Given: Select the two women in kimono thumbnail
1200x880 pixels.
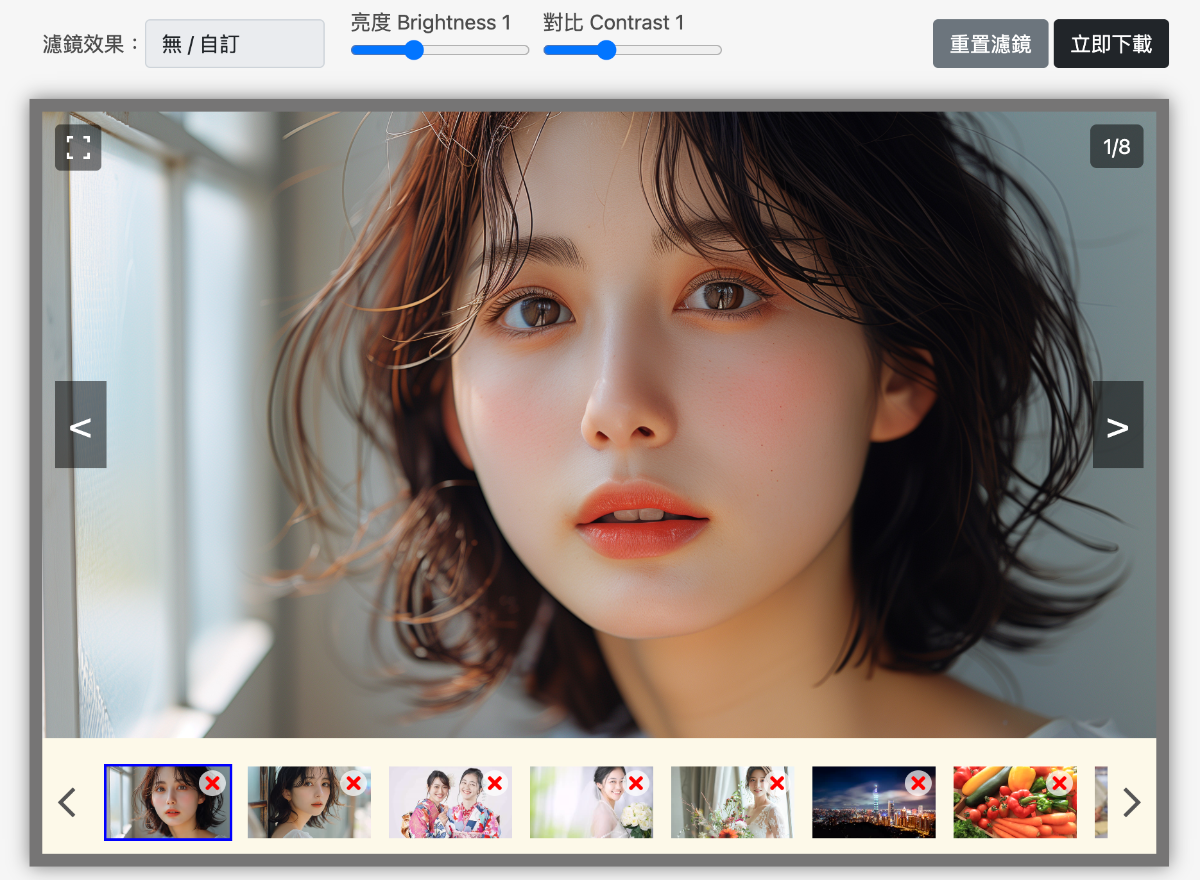Looking at the screenshot, I should click(440, 810).
